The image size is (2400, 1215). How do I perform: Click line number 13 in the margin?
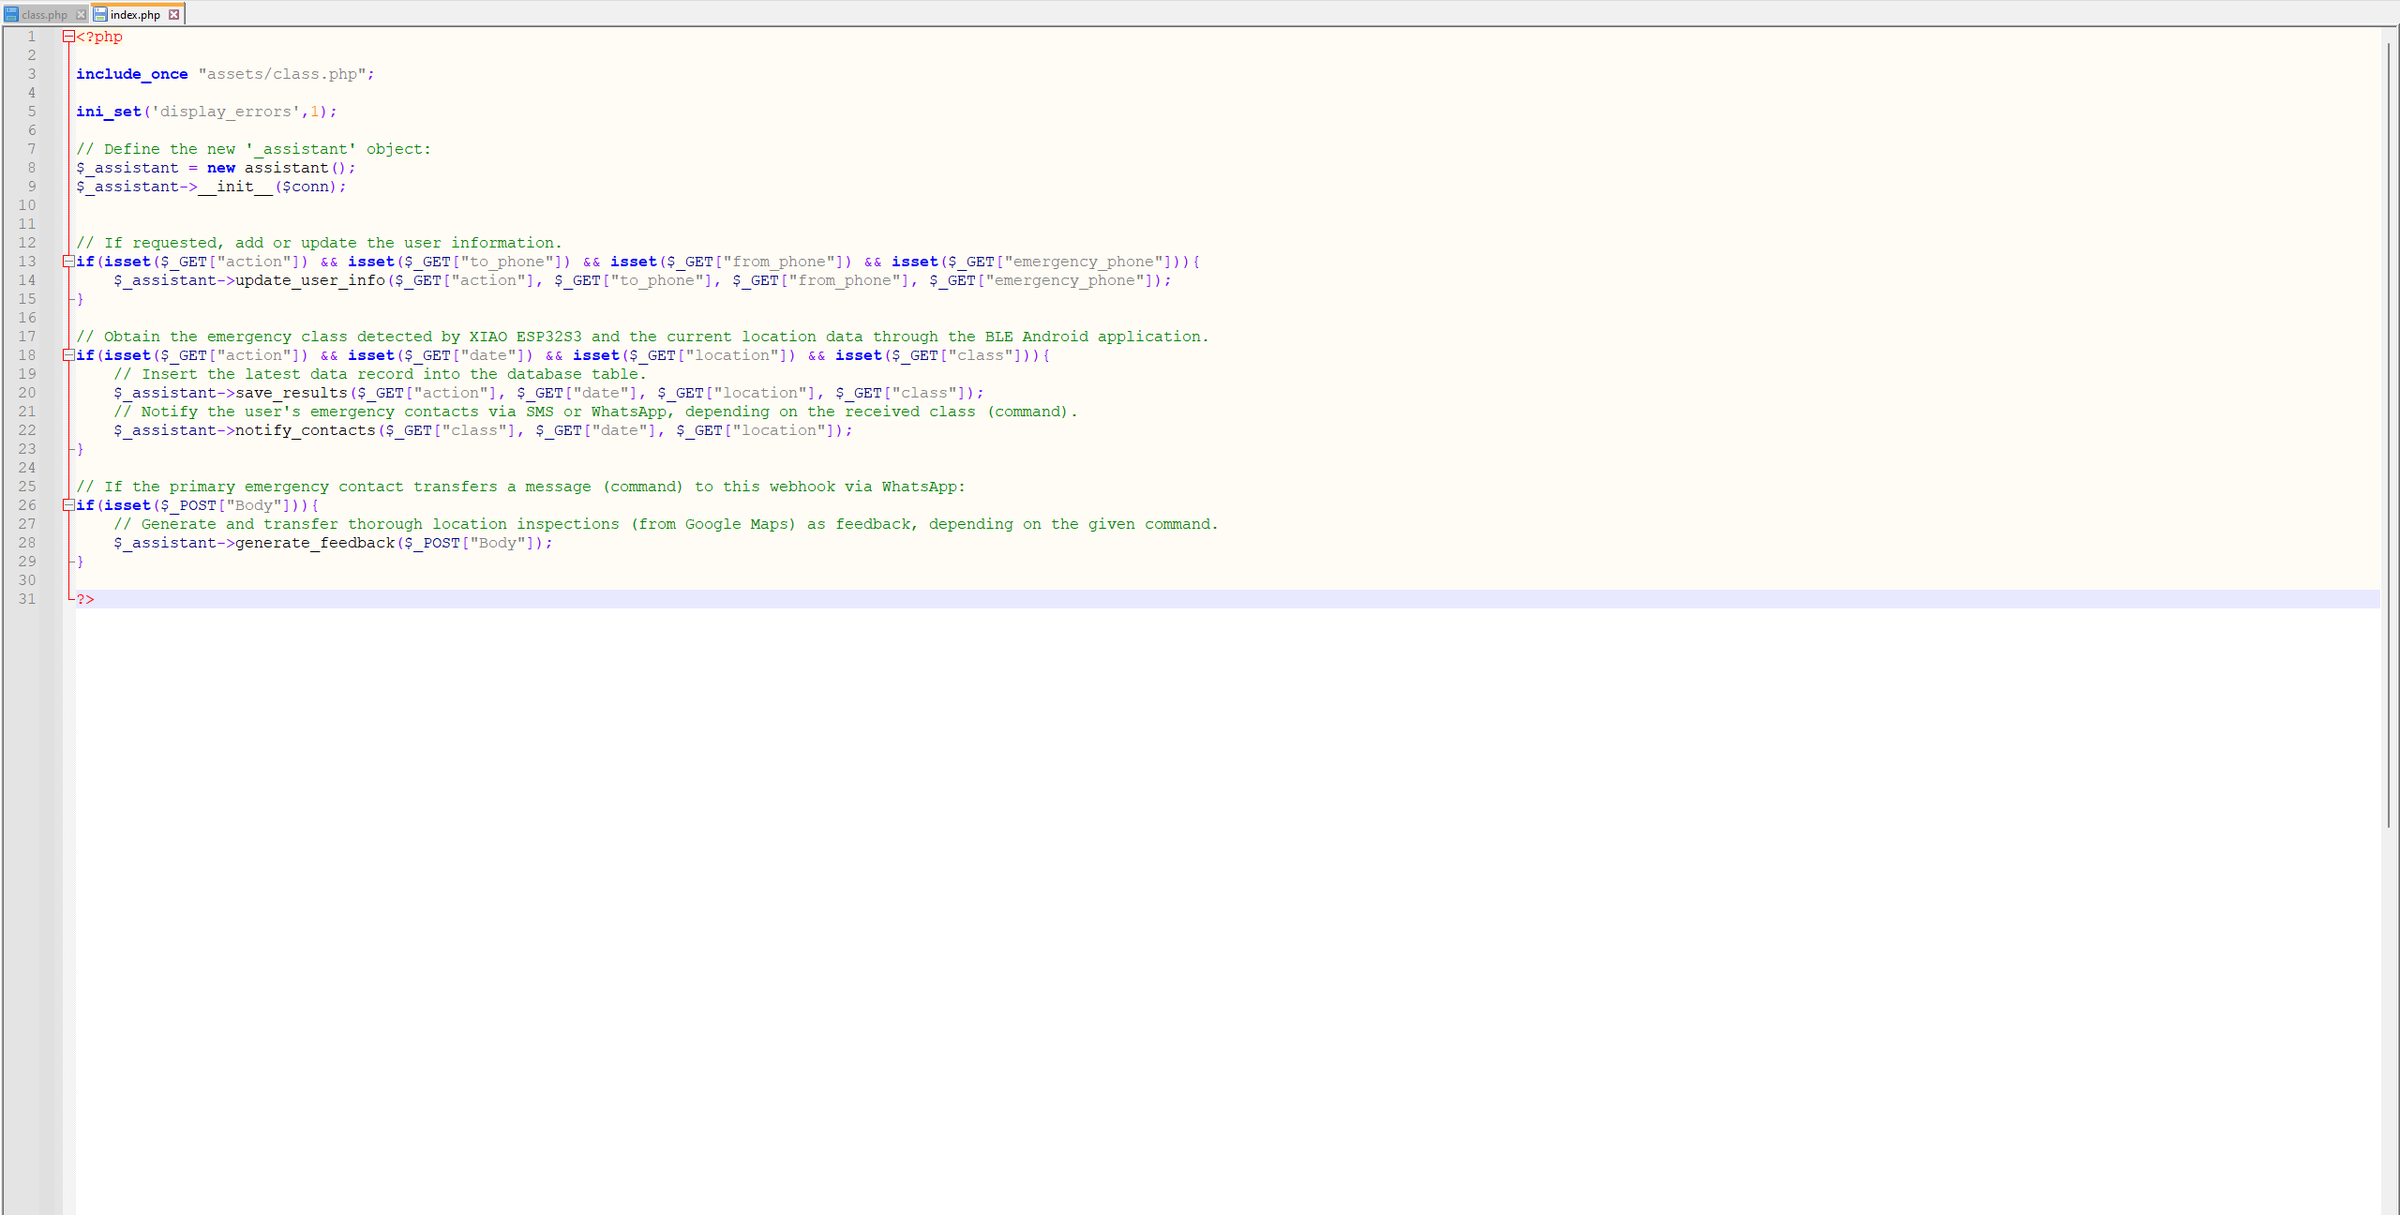click(x=27, y=262)
